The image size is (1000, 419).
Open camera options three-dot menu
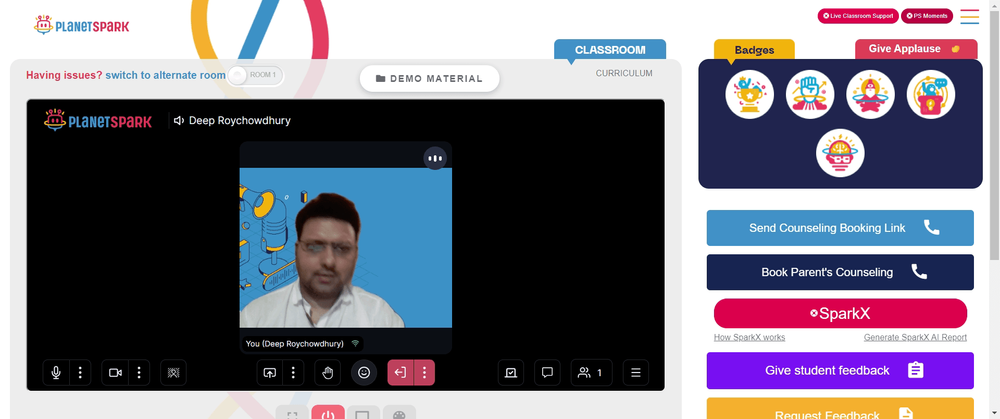[x=139, y=372]
